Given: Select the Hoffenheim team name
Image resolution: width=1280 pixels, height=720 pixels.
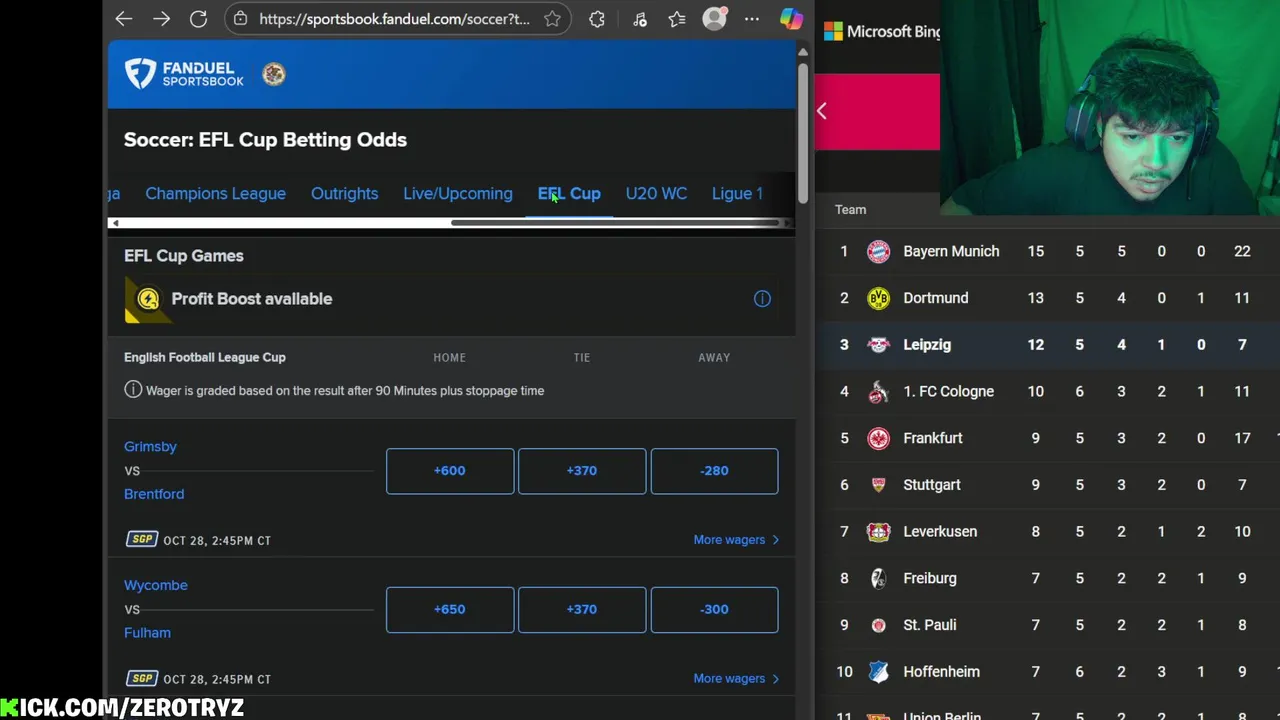Looking at the screenshot, I should pos(941,672).
